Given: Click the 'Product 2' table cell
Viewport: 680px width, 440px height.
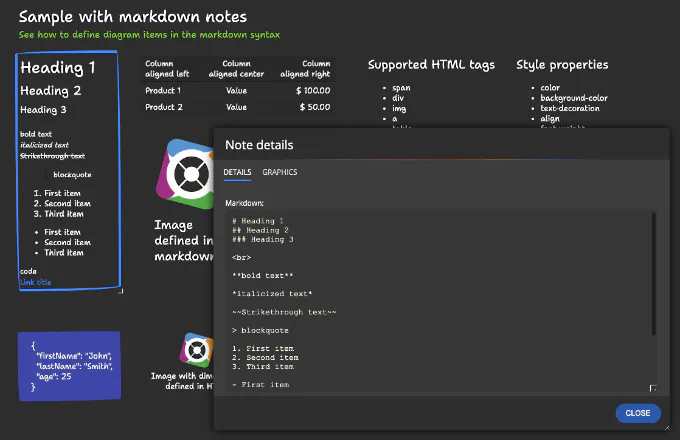Looking at the screenshot, I should pos(164,107).
